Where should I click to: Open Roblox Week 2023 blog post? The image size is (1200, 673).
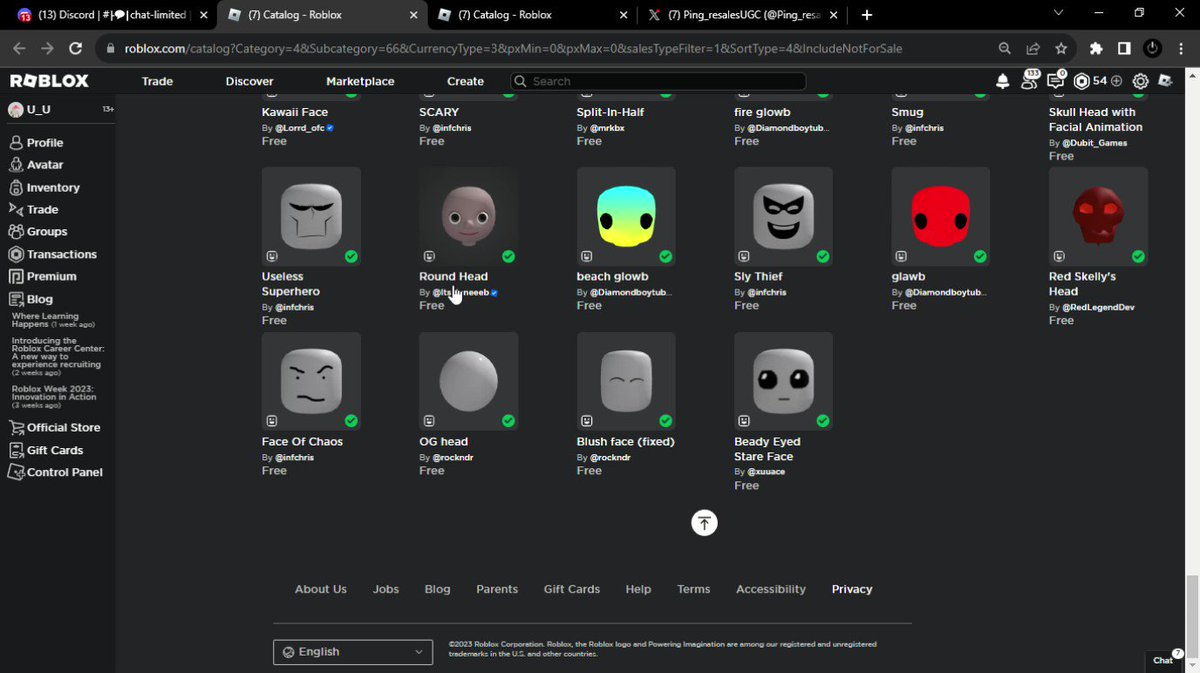(x=56, y=397)
